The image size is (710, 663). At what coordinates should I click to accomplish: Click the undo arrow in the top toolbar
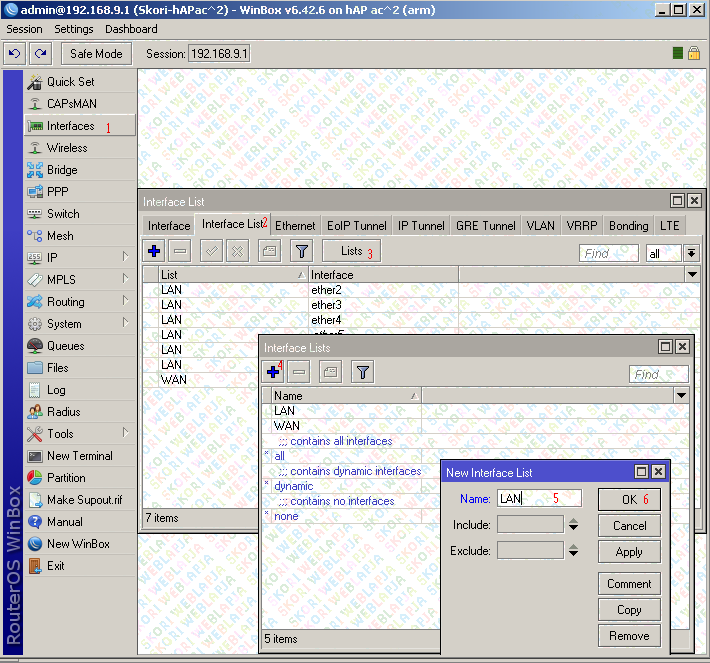(x=15, y=53)
